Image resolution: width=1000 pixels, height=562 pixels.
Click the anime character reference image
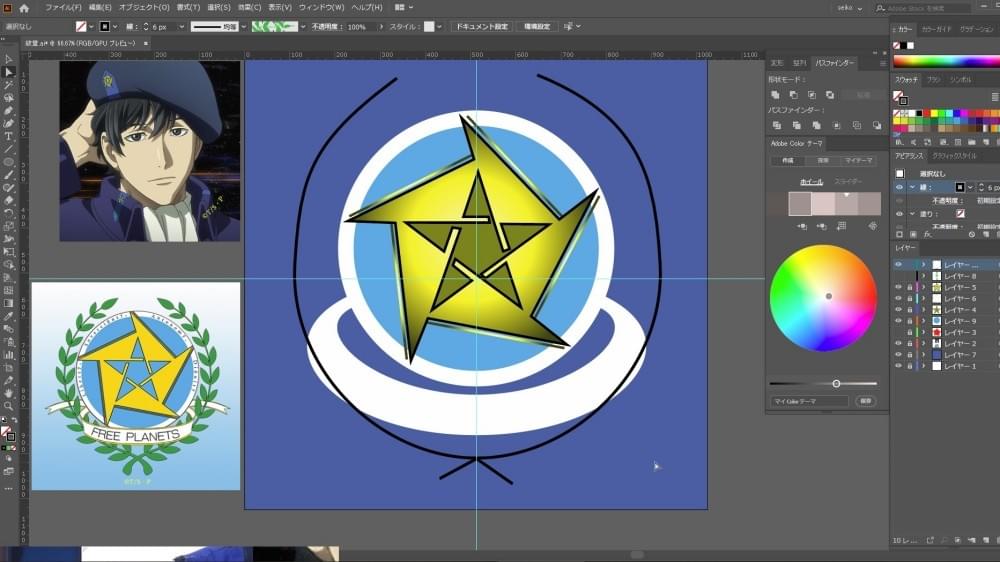[x=150, y=151]
